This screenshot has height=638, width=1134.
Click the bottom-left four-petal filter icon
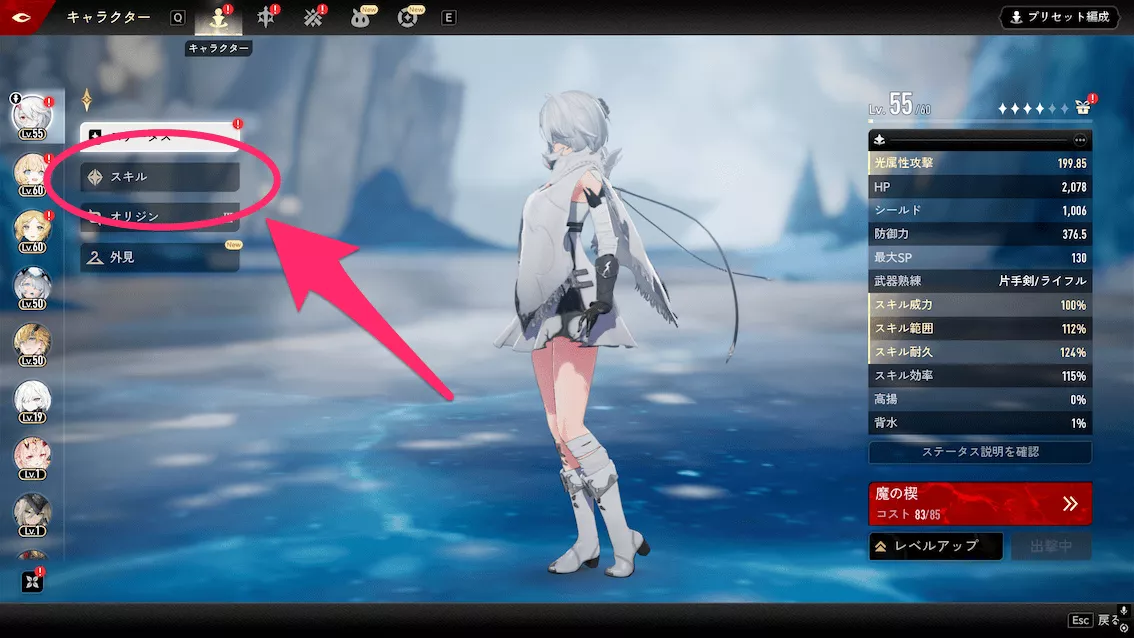pyautogui.click(x=32, y=582)
